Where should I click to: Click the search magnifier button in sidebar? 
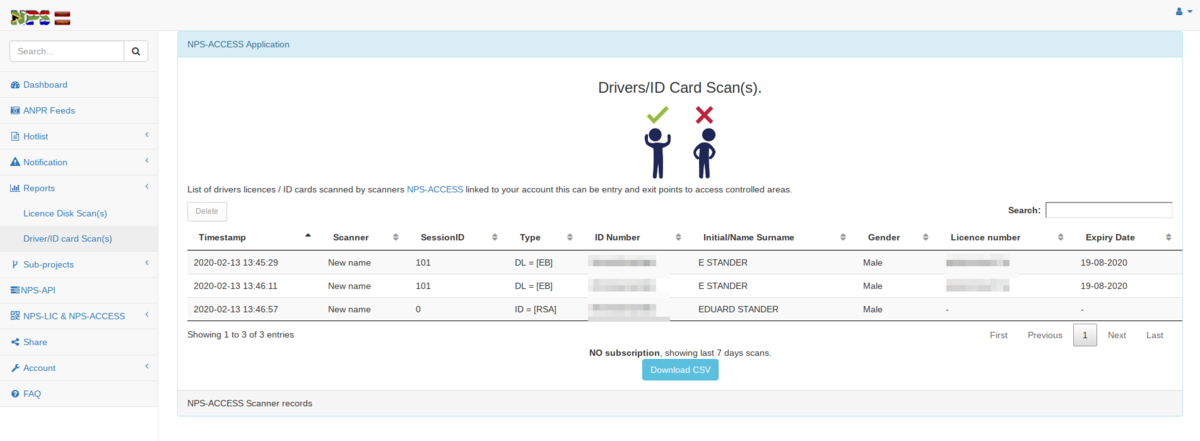coord(136,50)
